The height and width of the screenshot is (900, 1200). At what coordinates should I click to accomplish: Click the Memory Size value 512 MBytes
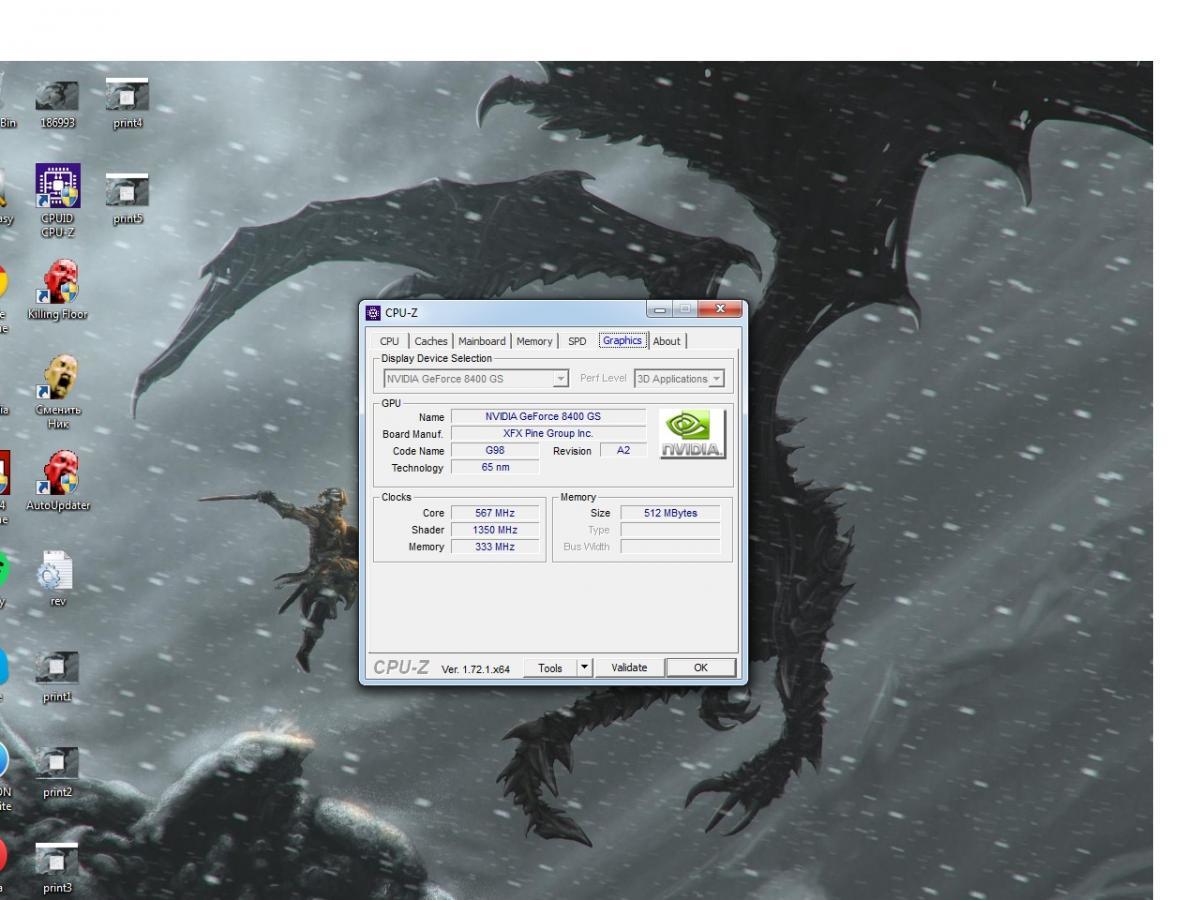pos(670,513)
